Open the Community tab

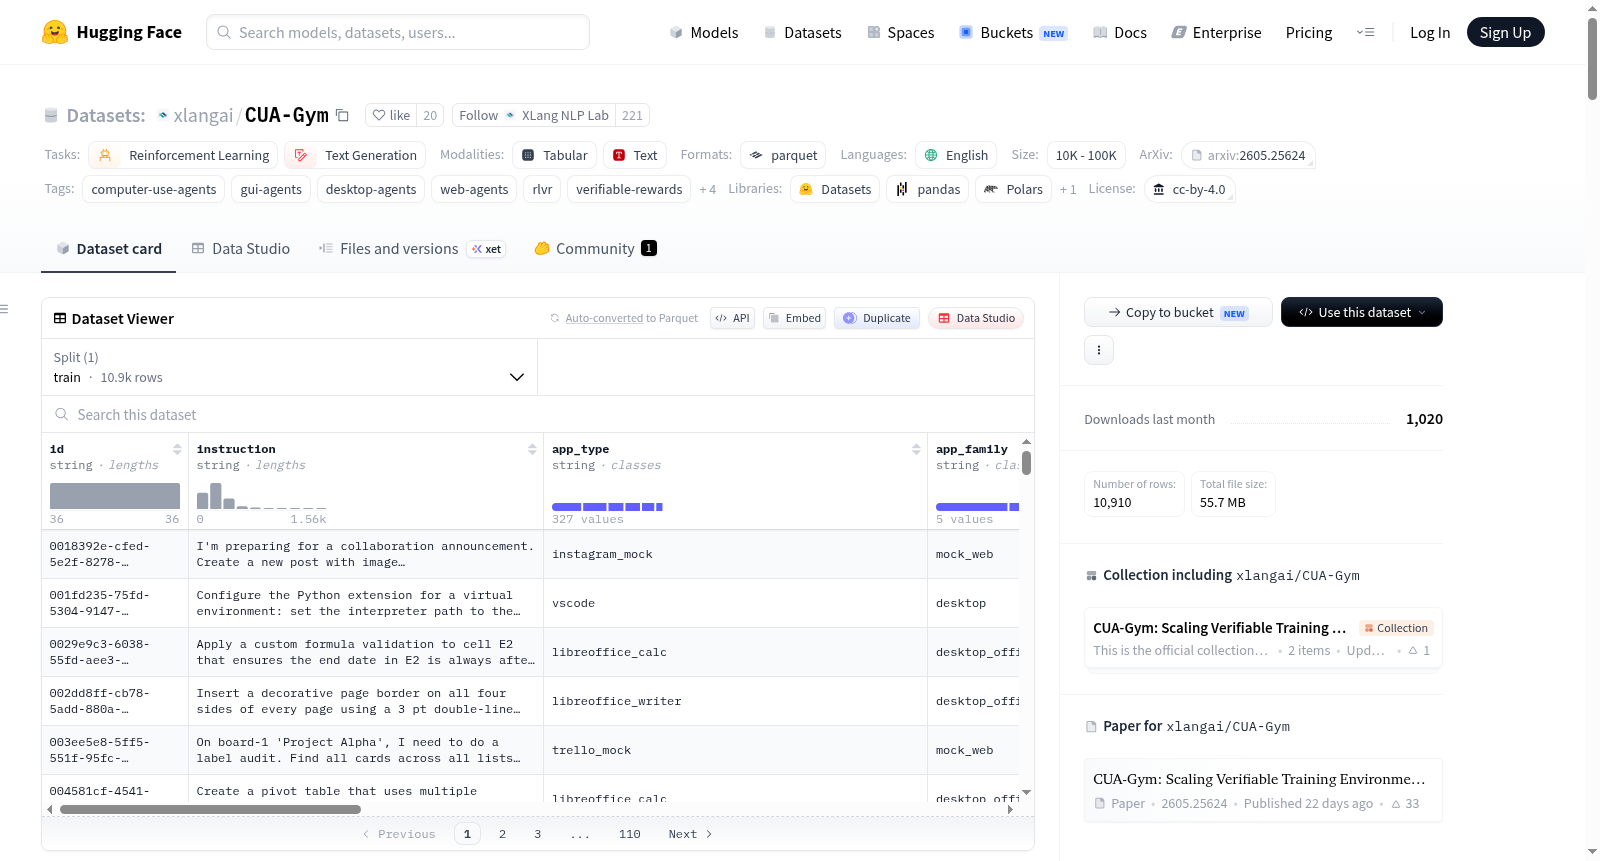click(x=596, y=249)
